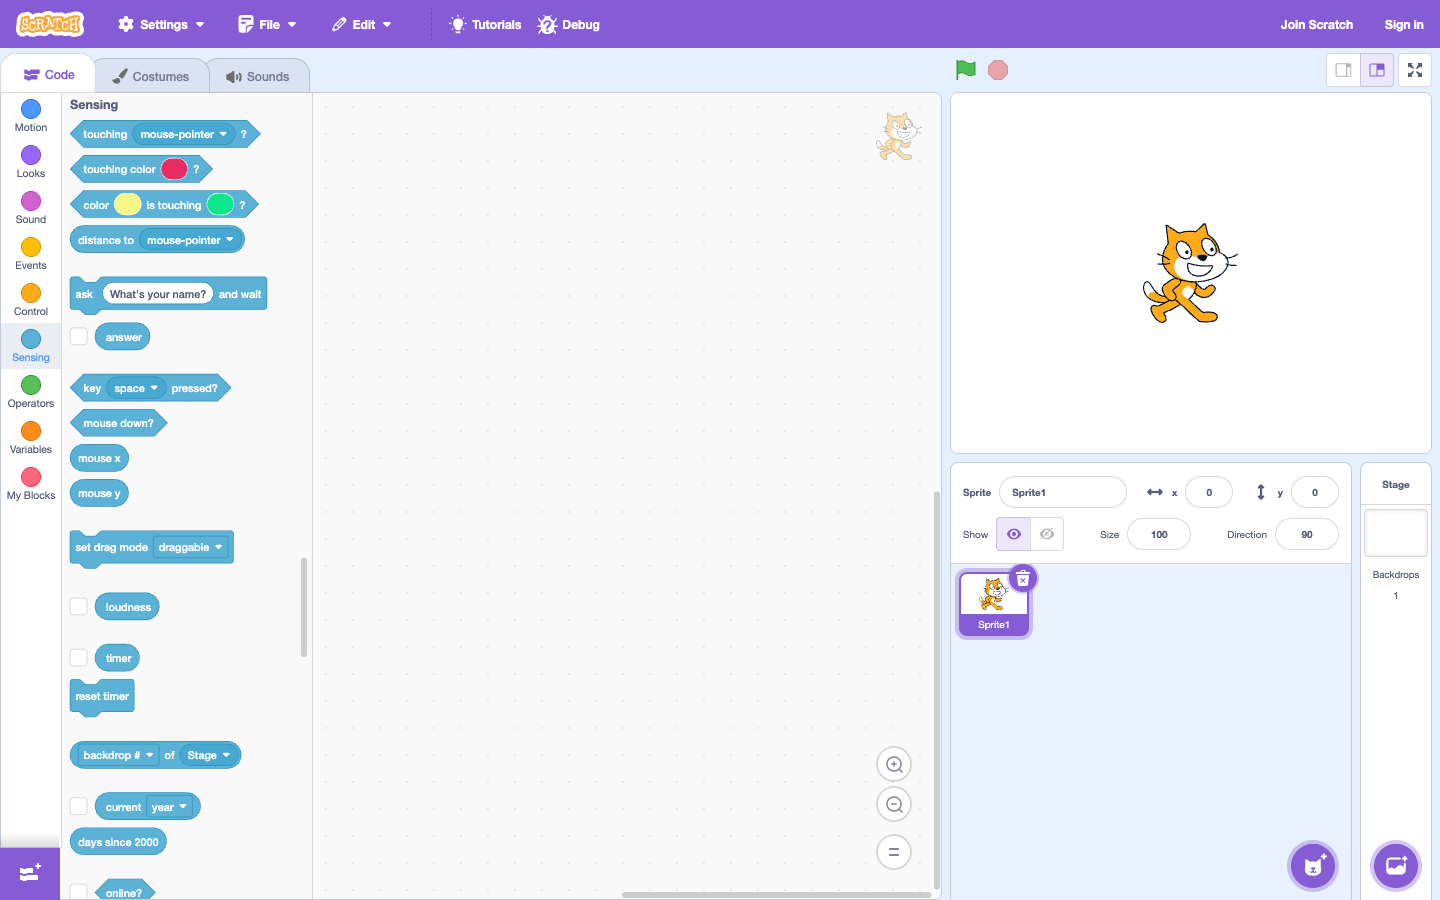Switch to large stage layout
The width and height of the screenshot is (1440, 900).
[x=1377, y=70]
